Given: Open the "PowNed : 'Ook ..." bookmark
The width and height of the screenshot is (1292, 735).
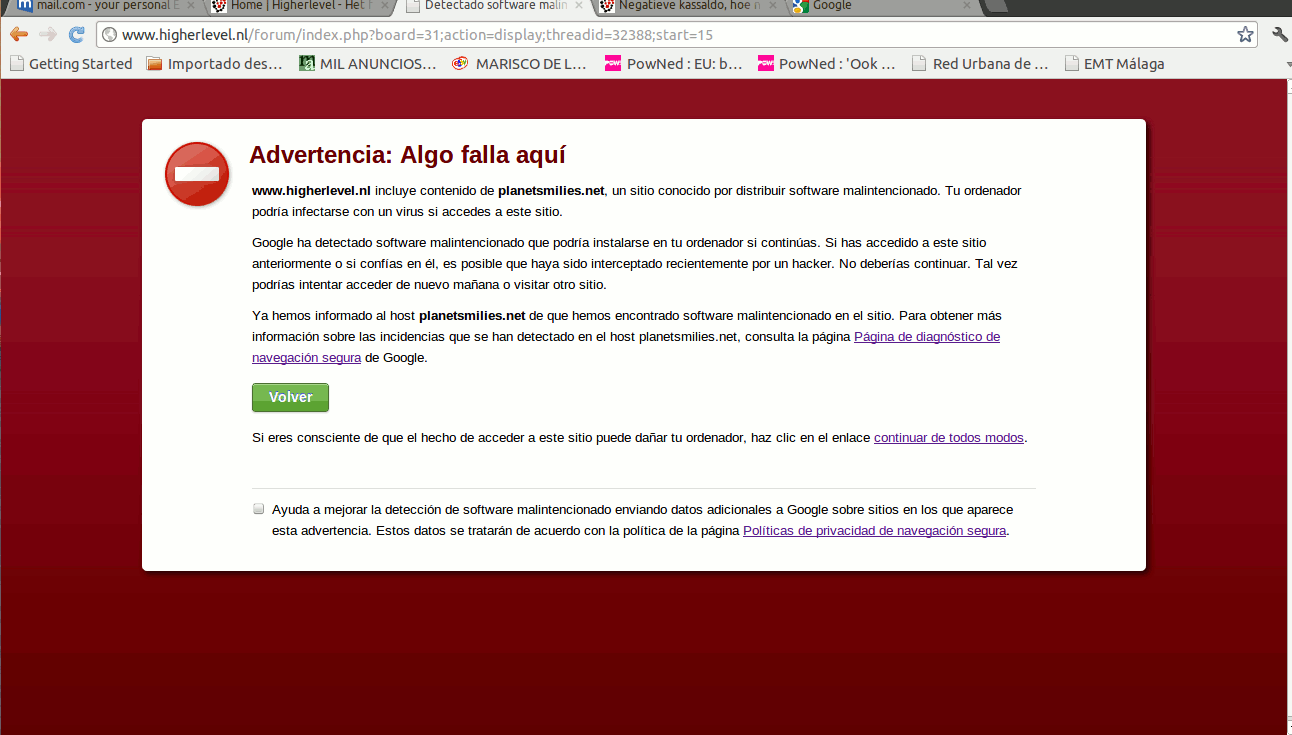Looking at the screenshot, I should 827,64.
